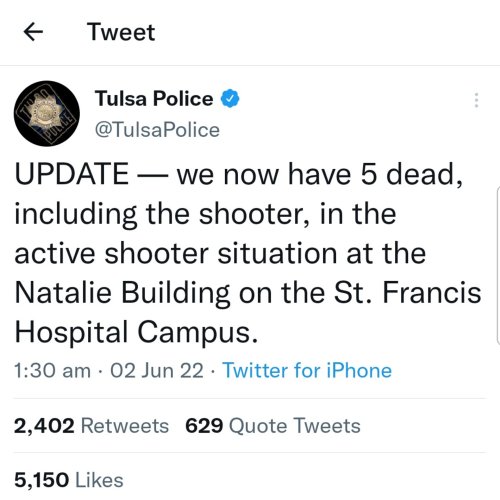Open the Twitter for iPhone link

[307, 370]
